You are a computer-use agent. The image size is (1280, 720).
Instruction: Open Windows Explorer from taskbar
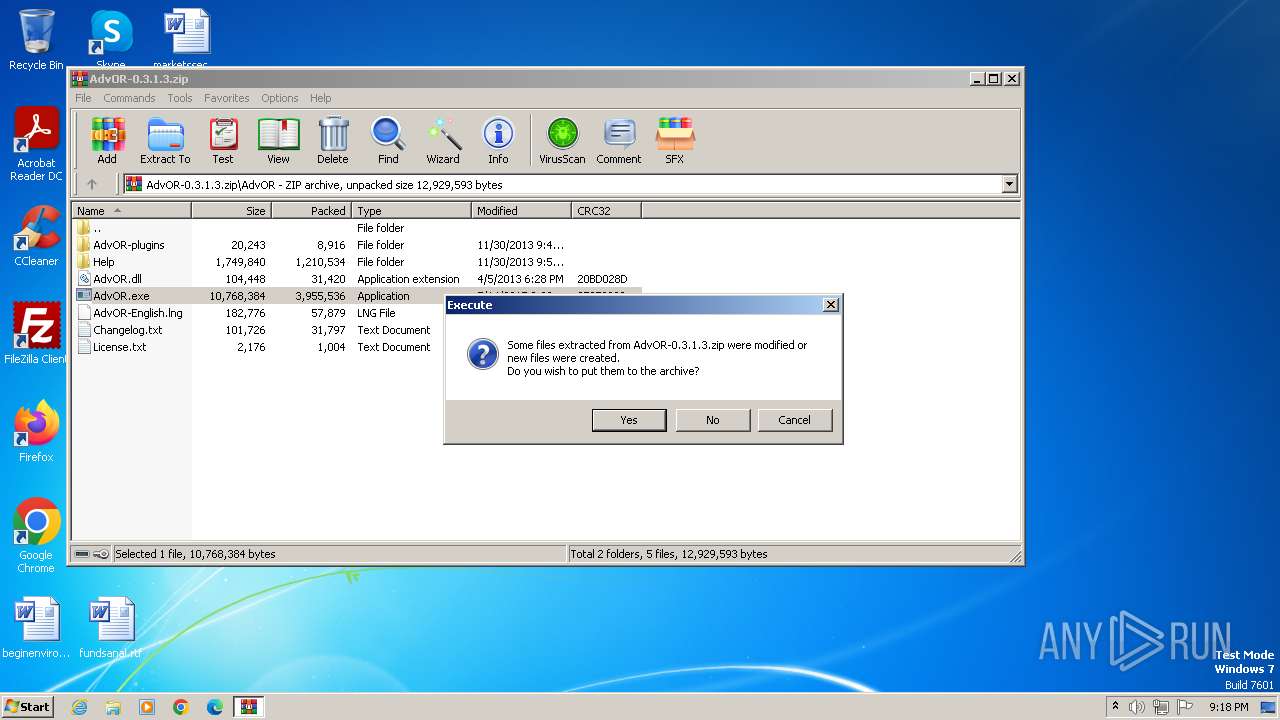pos(113,707)
